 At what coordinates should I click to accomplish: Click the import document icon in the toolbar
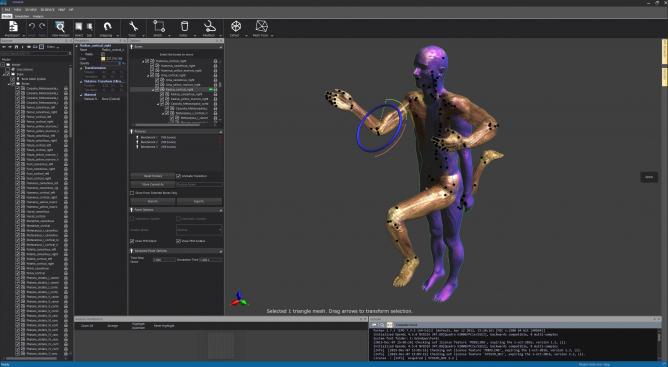pyautogui.click(x=13, y=26)
